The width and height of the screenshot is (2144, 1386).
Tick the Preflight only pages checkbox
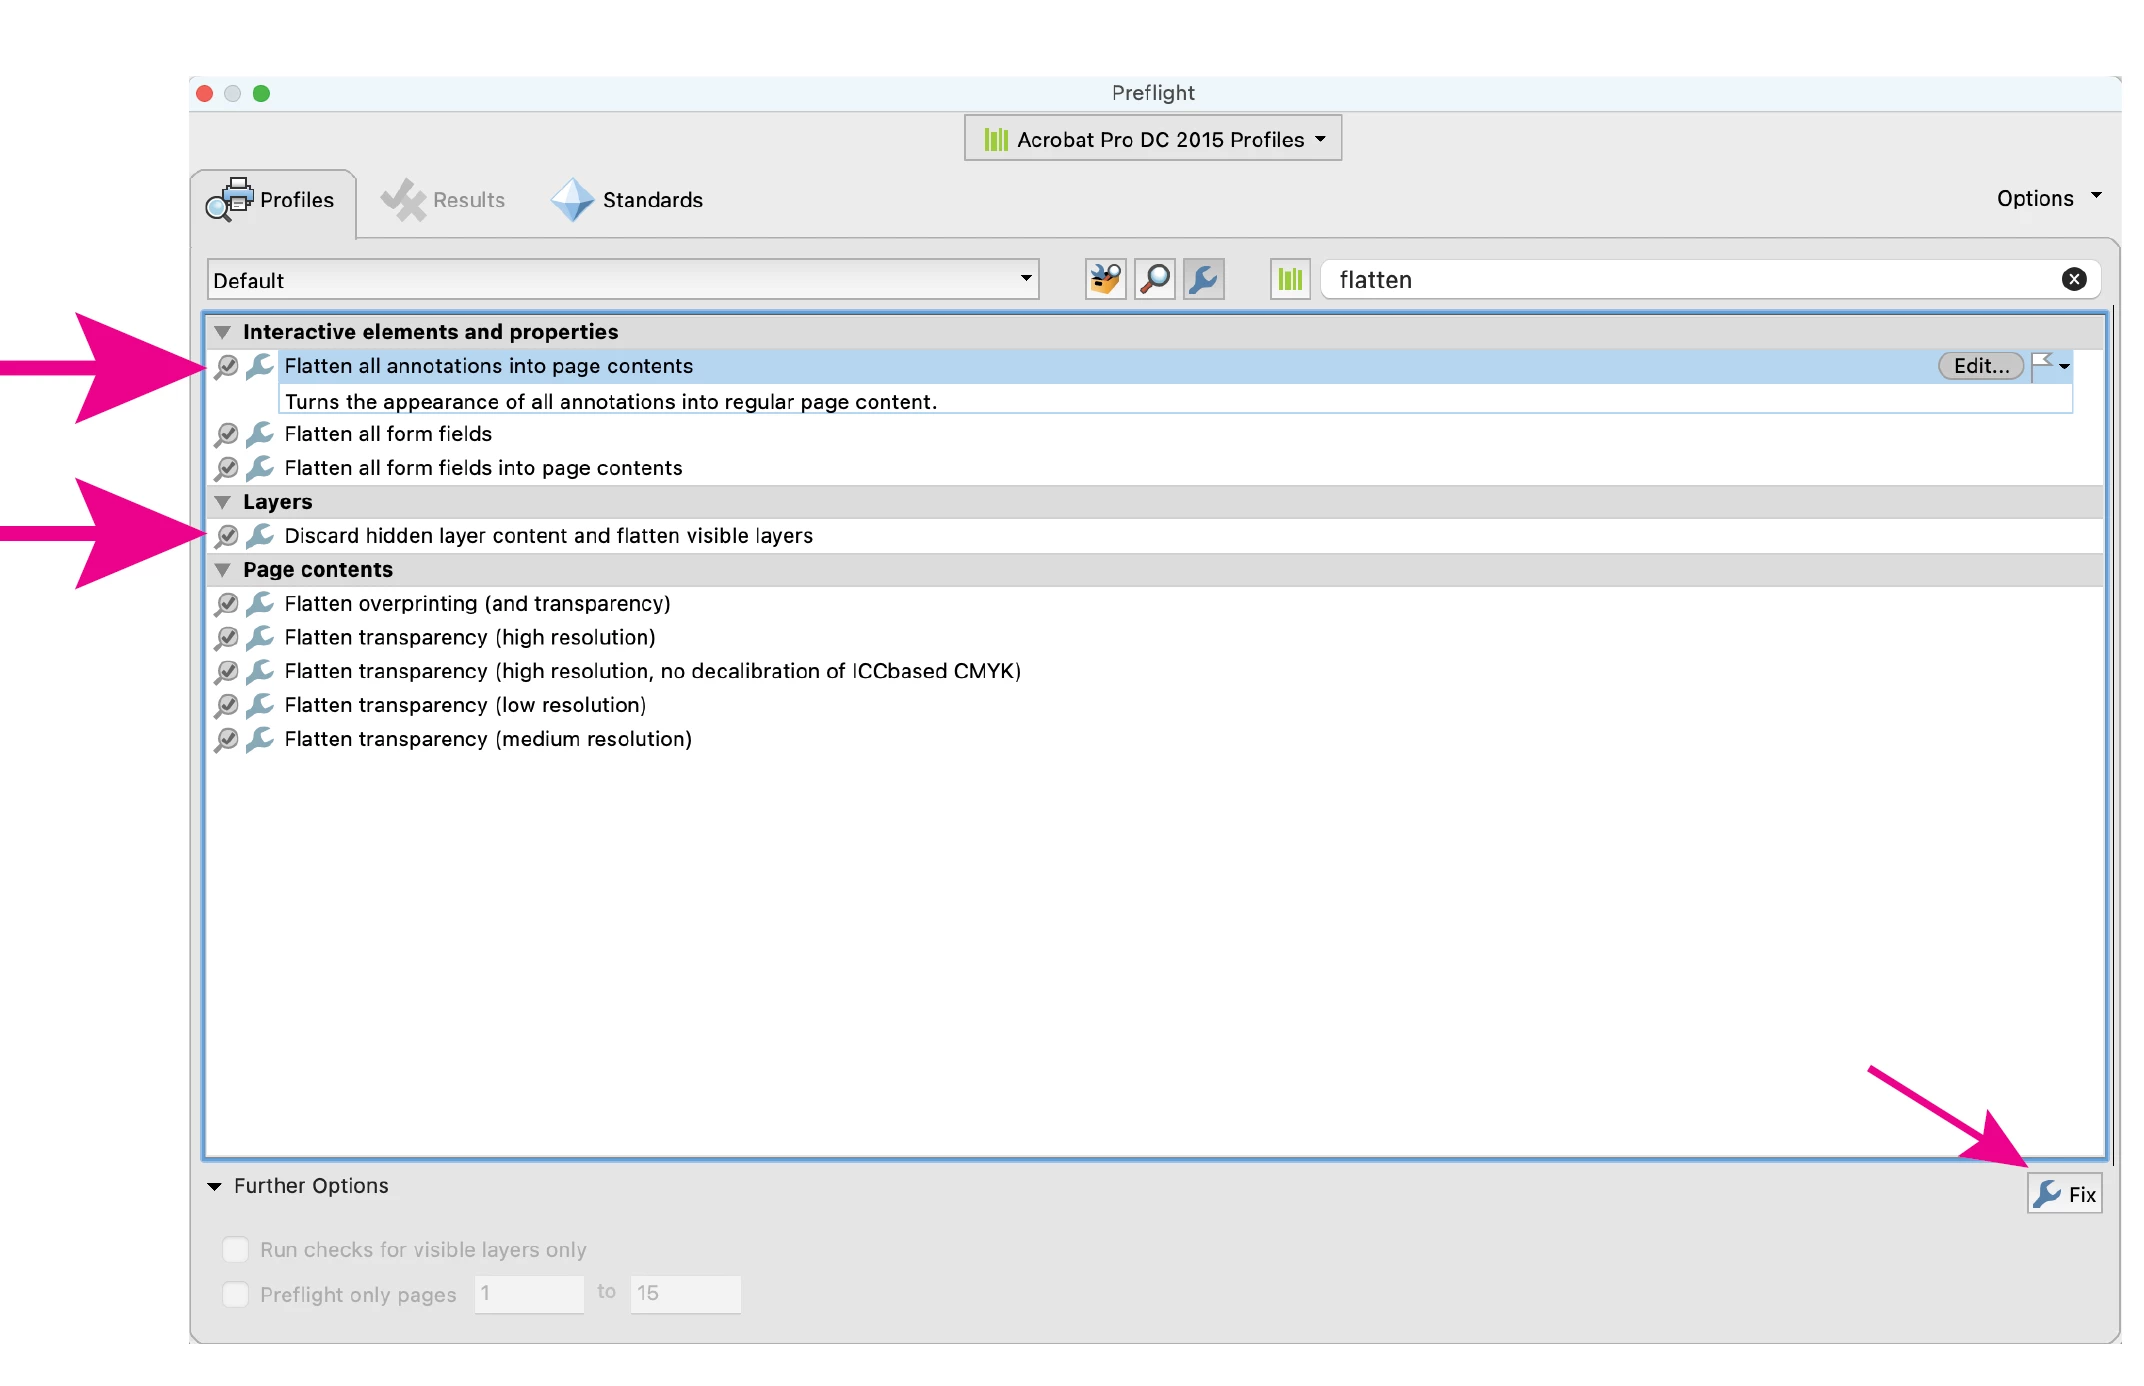[235, 1294]
